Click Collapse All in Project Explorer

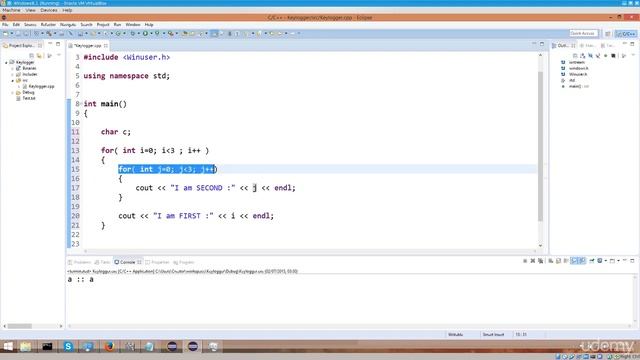pyautogui.click(x=32, y=56)
